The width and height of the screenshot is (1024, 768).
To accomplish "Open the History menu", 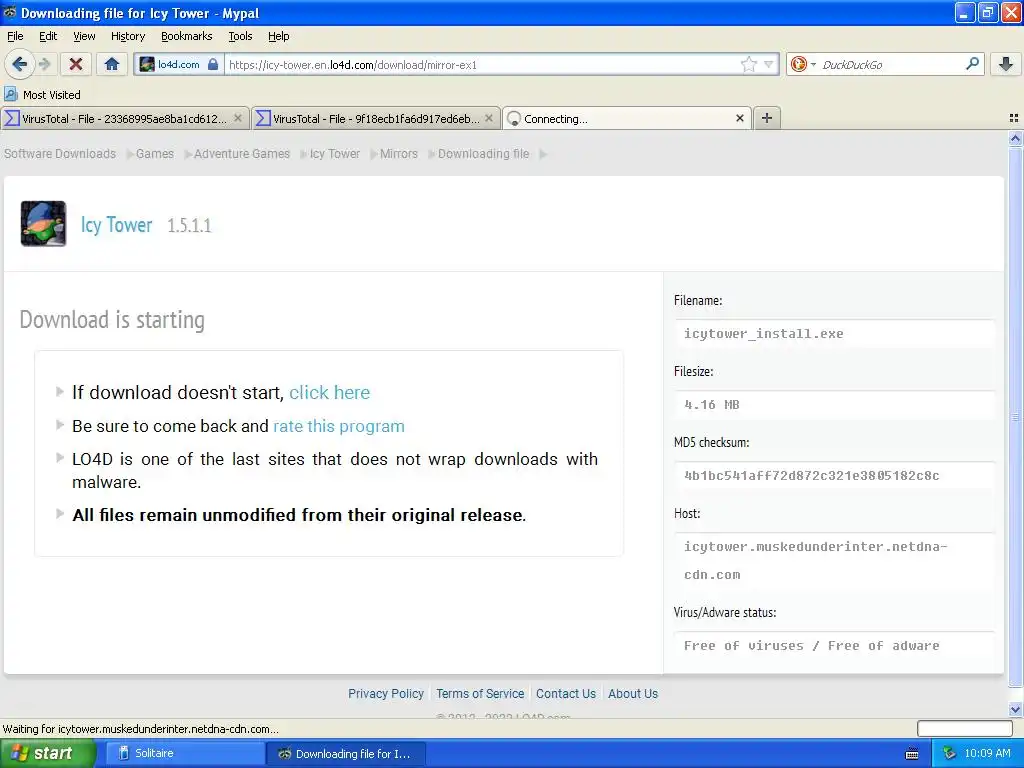I will [128, 36].
